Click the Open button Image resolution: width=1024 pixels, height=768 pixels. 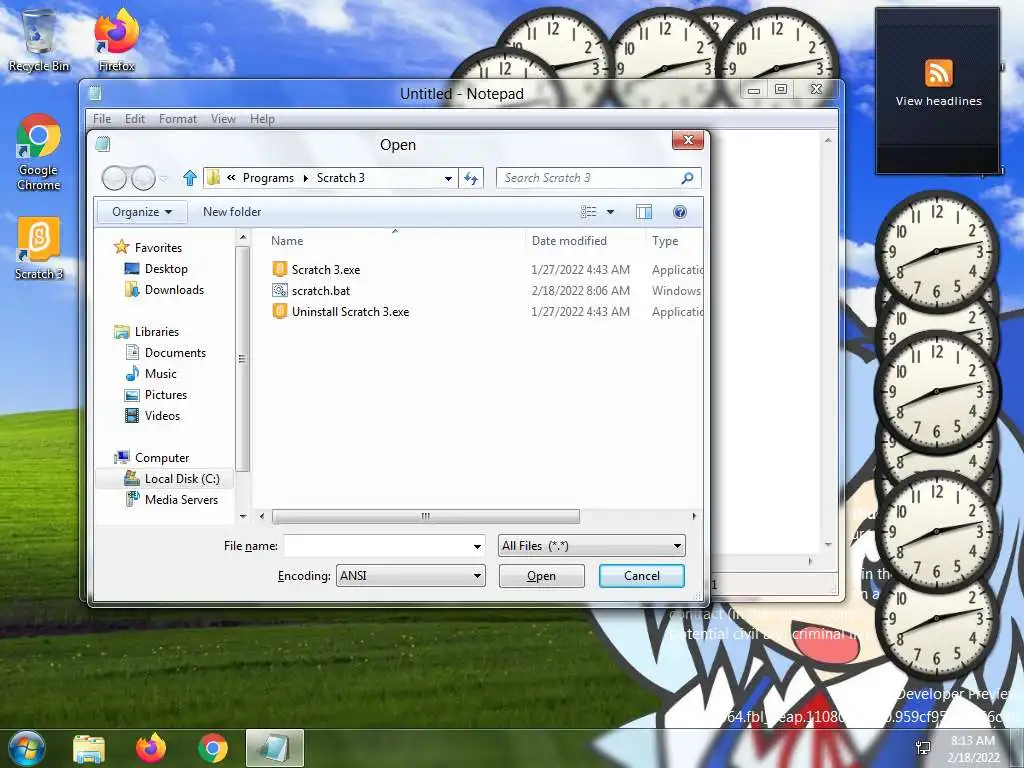coord(541,576)
